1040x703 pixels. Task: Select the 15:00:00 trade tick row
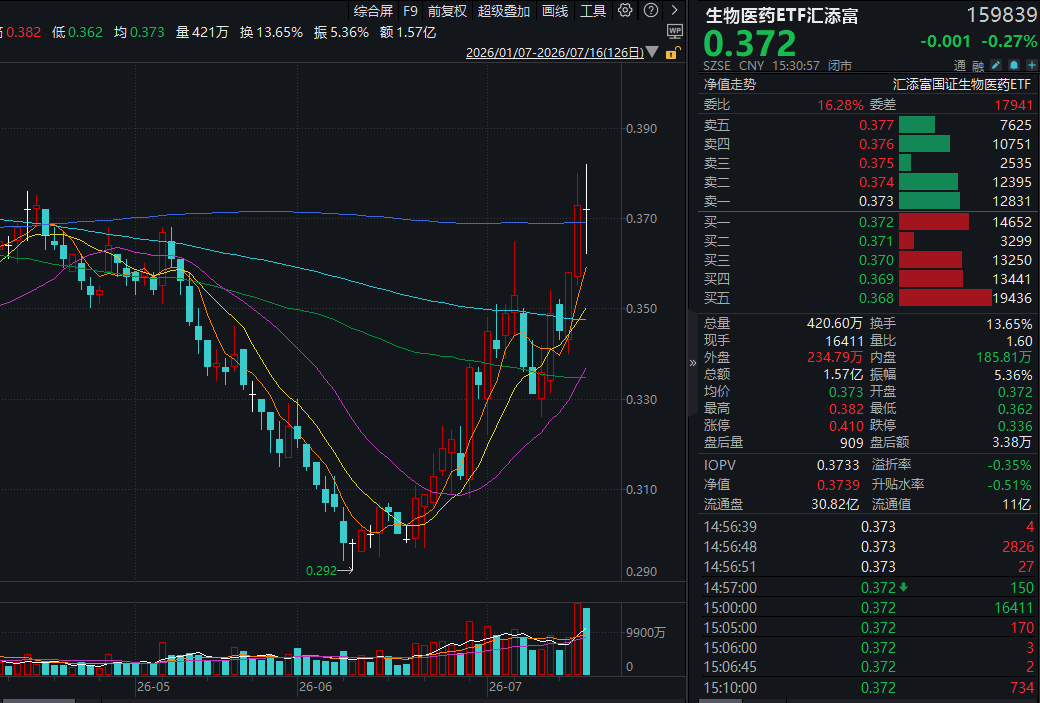pyautogui.click(x=868, y=607)
